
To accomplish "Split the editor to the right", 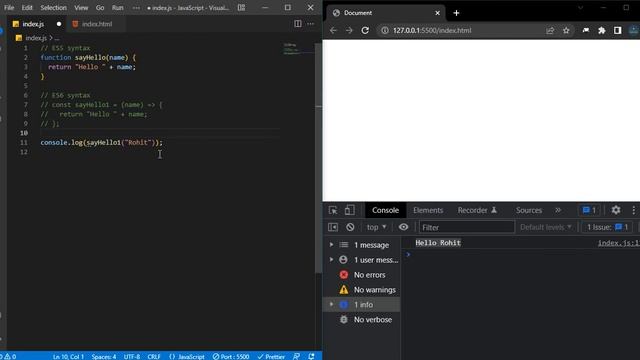I will pos(298,24).
